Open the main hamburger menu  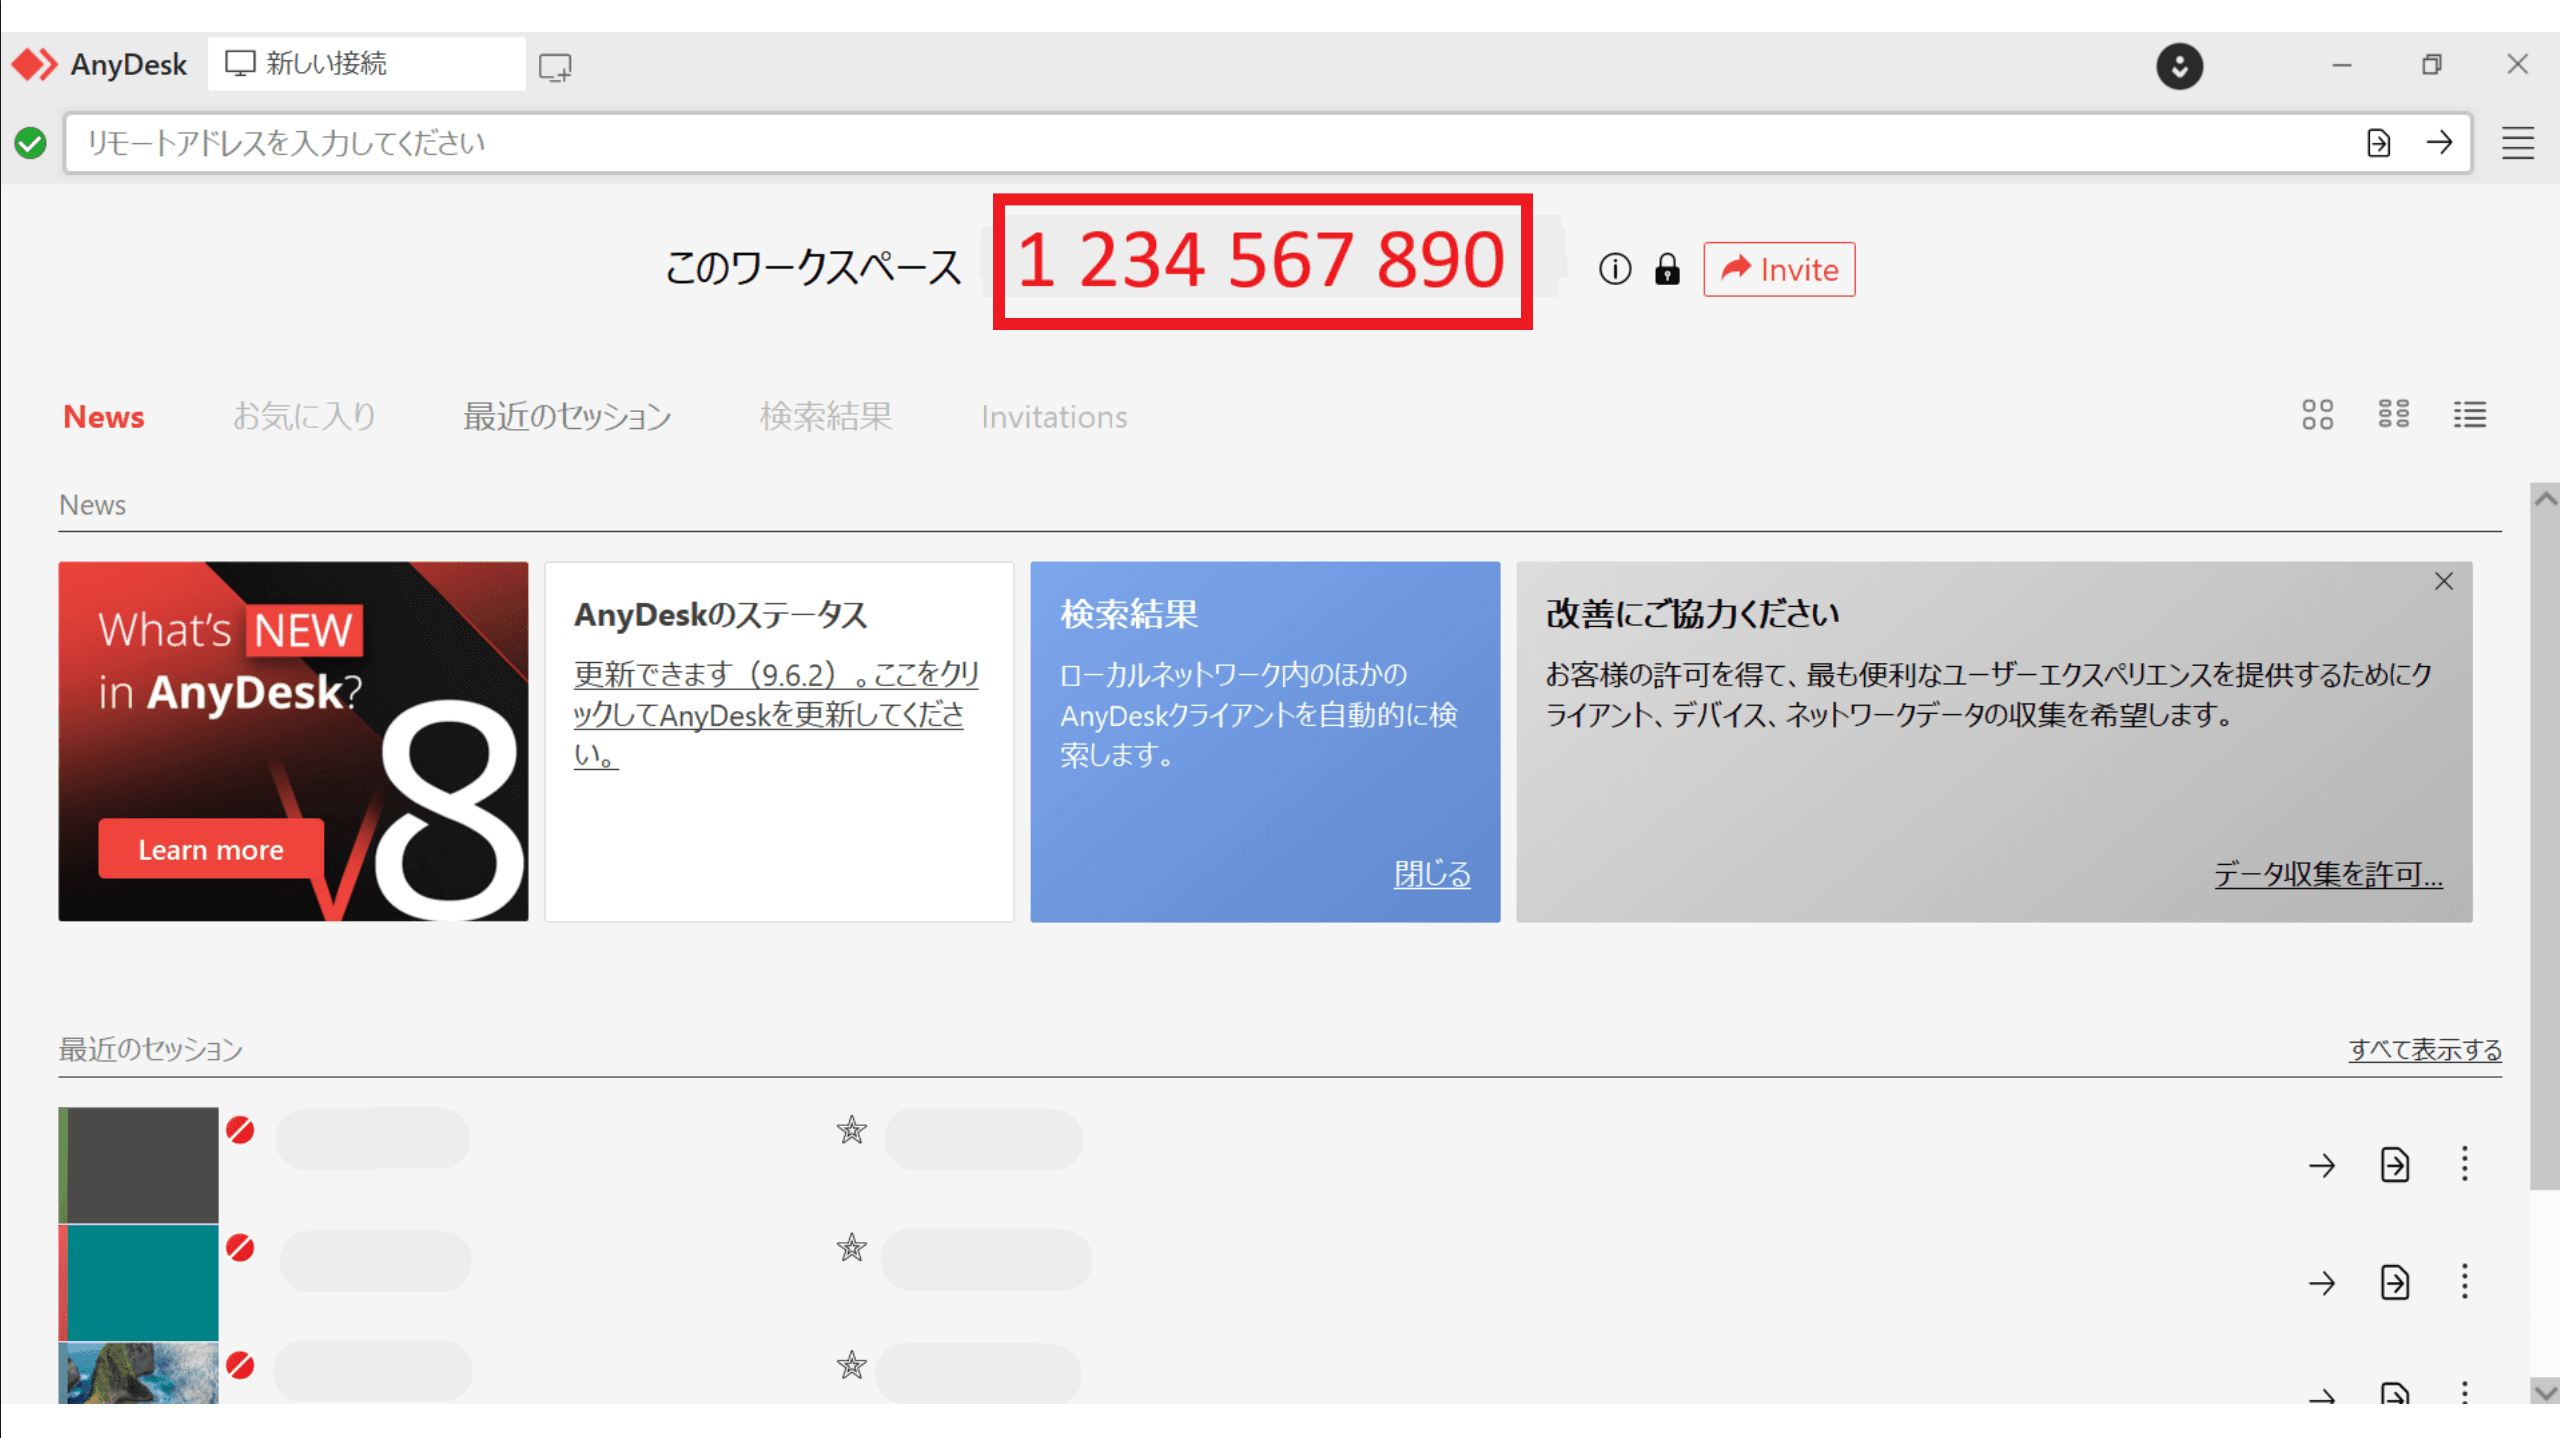coord(2517,143)
